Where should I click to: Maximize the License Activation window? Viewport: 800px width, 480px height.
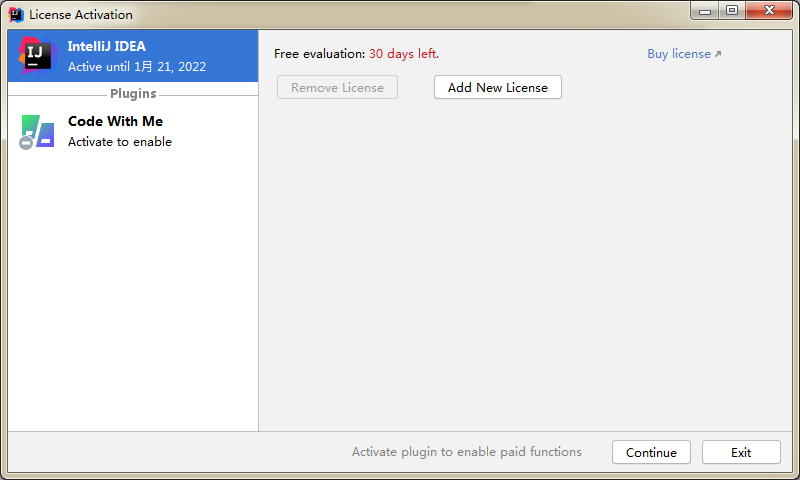pyautogui.click(x=732, y=10)
